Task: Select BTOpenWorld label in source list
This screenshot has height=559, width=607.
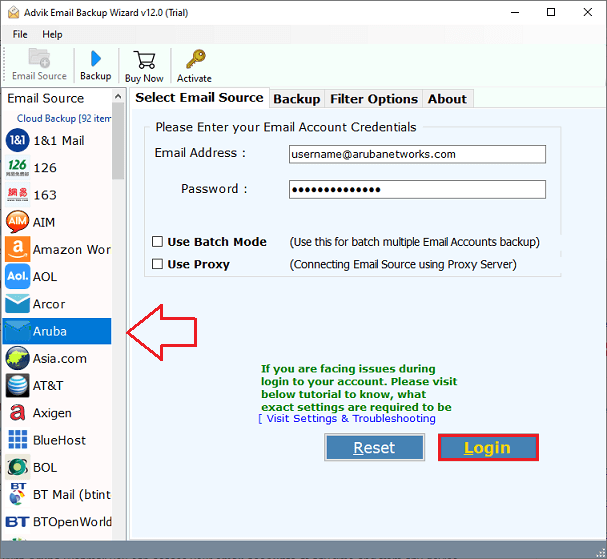Action: pyautogui.click(x=72, y=522)
